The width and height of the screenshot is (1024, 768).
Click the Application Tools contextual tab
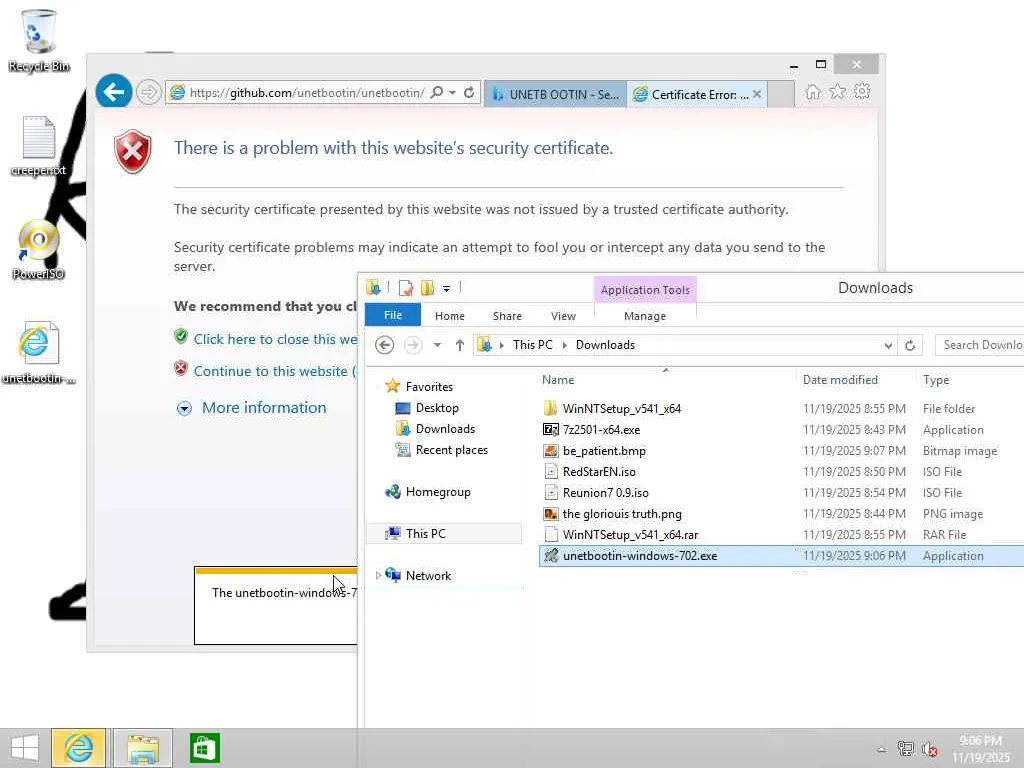tap(645, 290)
